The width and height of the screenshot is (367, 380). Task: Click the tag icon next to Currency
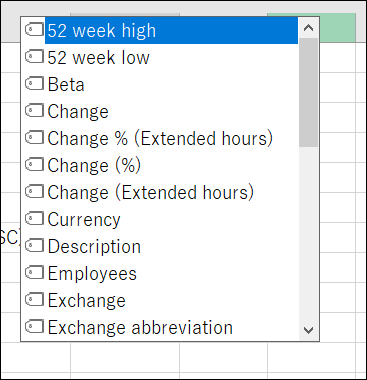pos(34,219)
